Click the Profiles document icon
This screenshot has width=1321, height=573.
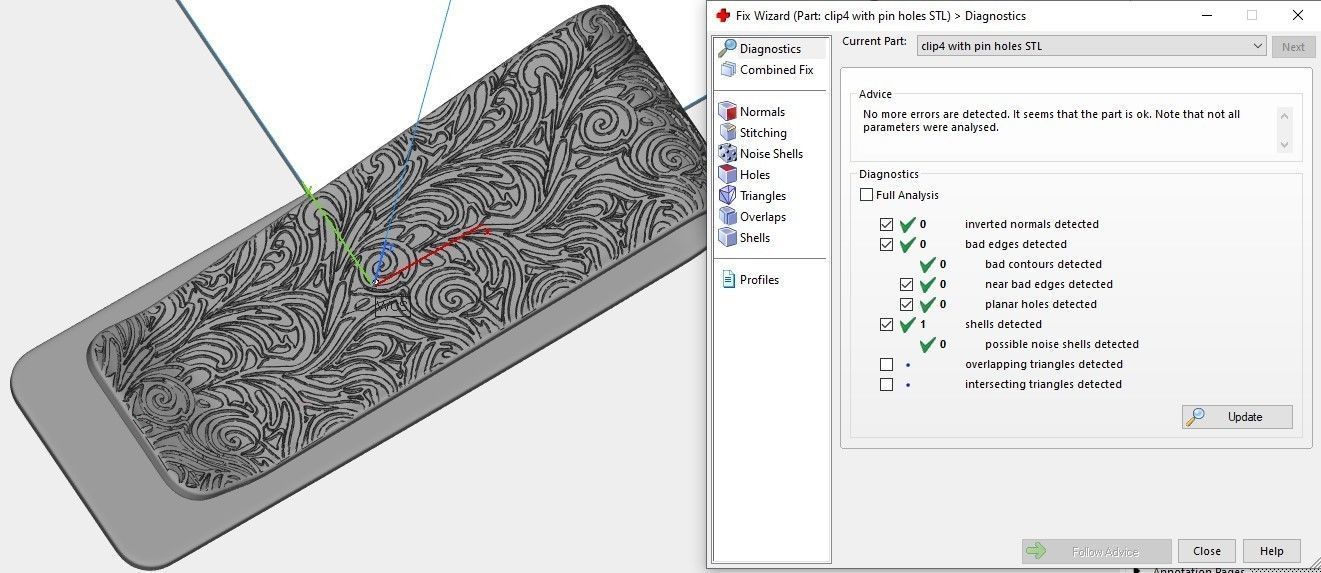pos(728,280)
